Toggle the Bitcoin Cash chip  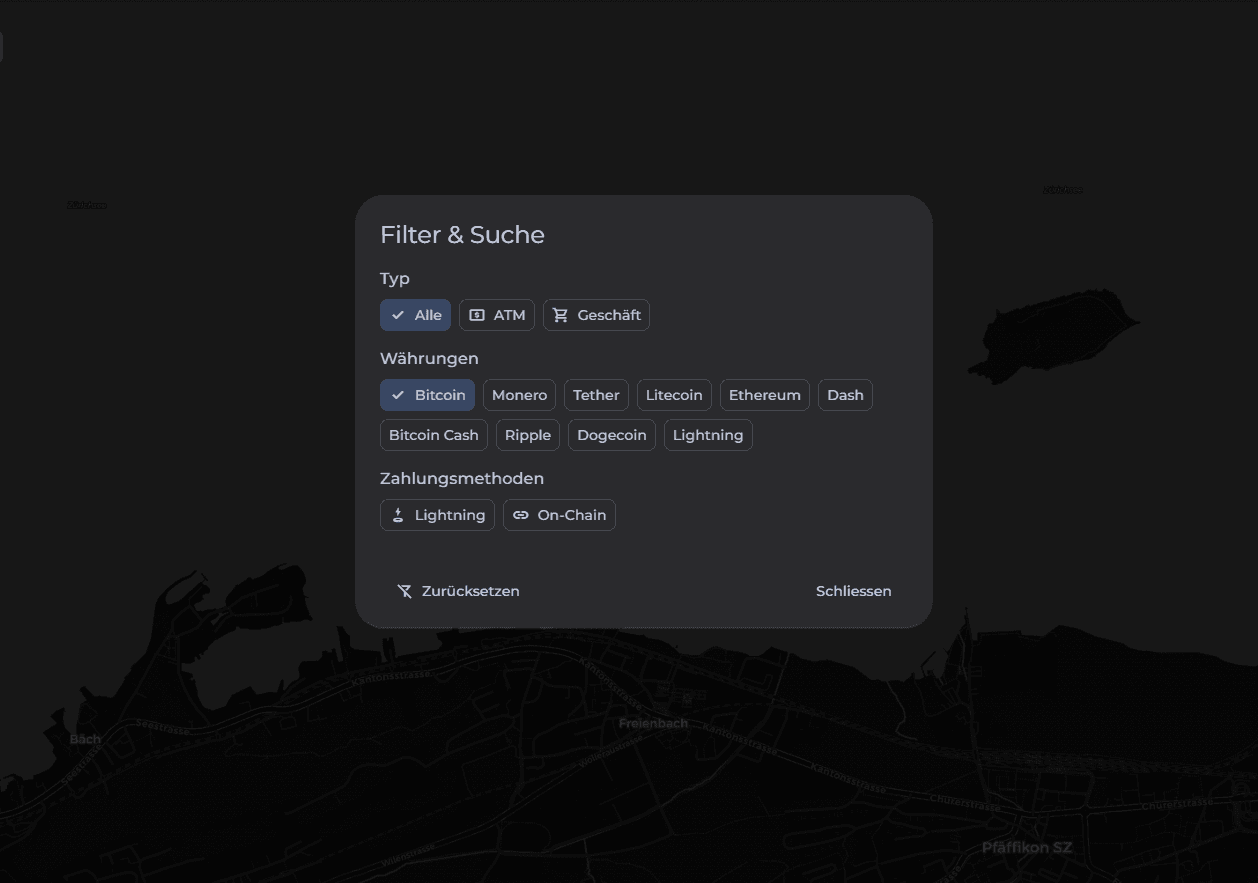tap(434, 435)
